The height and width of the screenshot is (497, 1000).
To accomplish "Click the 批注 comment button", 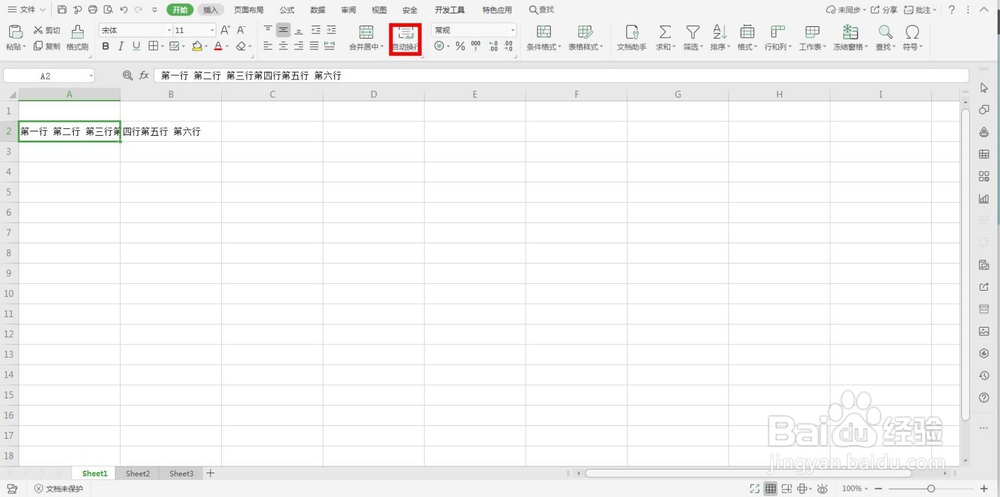I will coord(920,10).
